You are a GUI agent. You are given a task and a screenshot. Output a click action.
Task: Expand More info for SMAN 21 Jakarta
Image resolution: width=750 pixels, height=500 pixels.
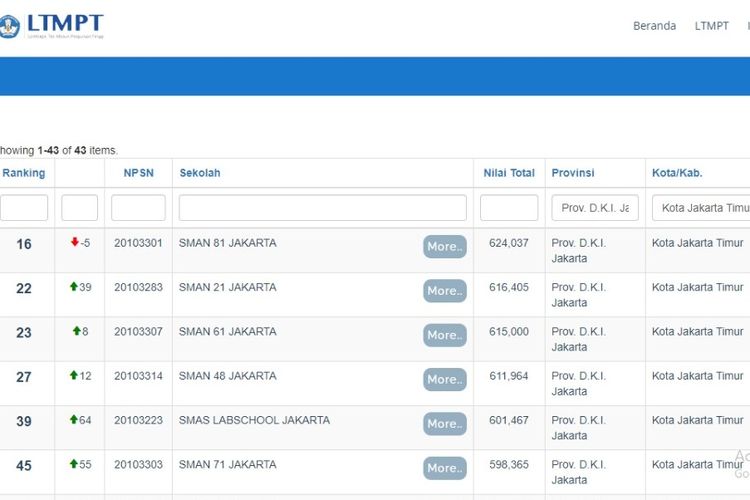pyautogui.click(x=444, y=291)
